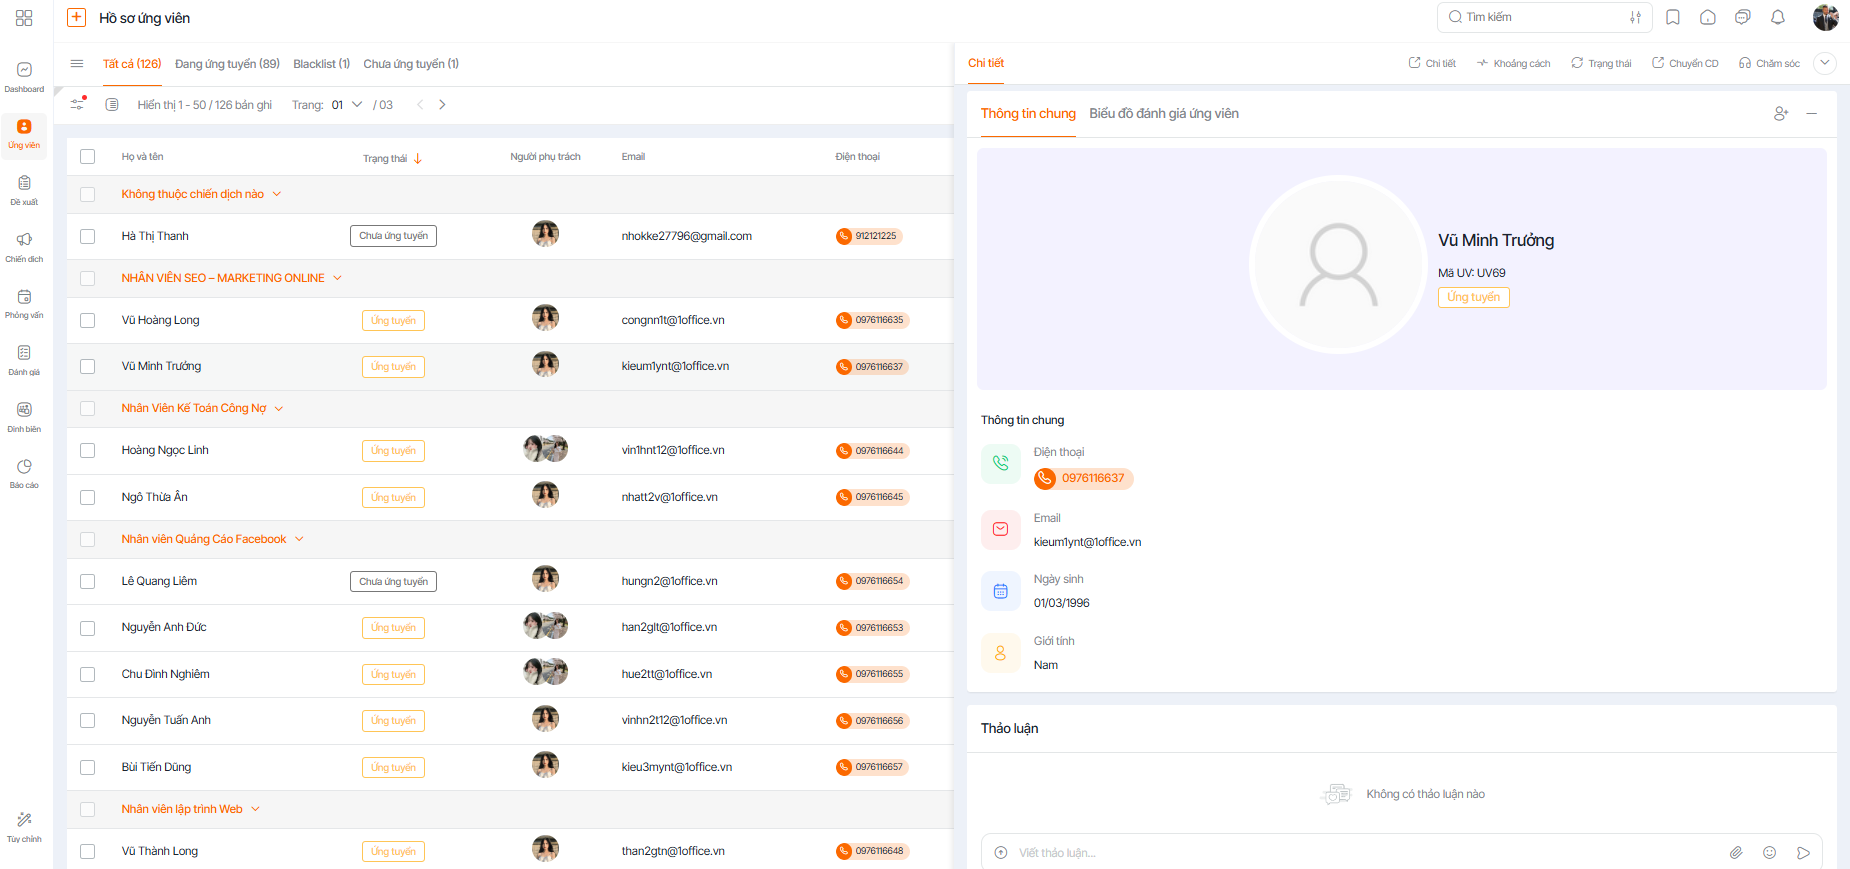Switch to the Blacklist (1) tab
The height and width of the screenshot is (869, 1850).
click(321, 64)
